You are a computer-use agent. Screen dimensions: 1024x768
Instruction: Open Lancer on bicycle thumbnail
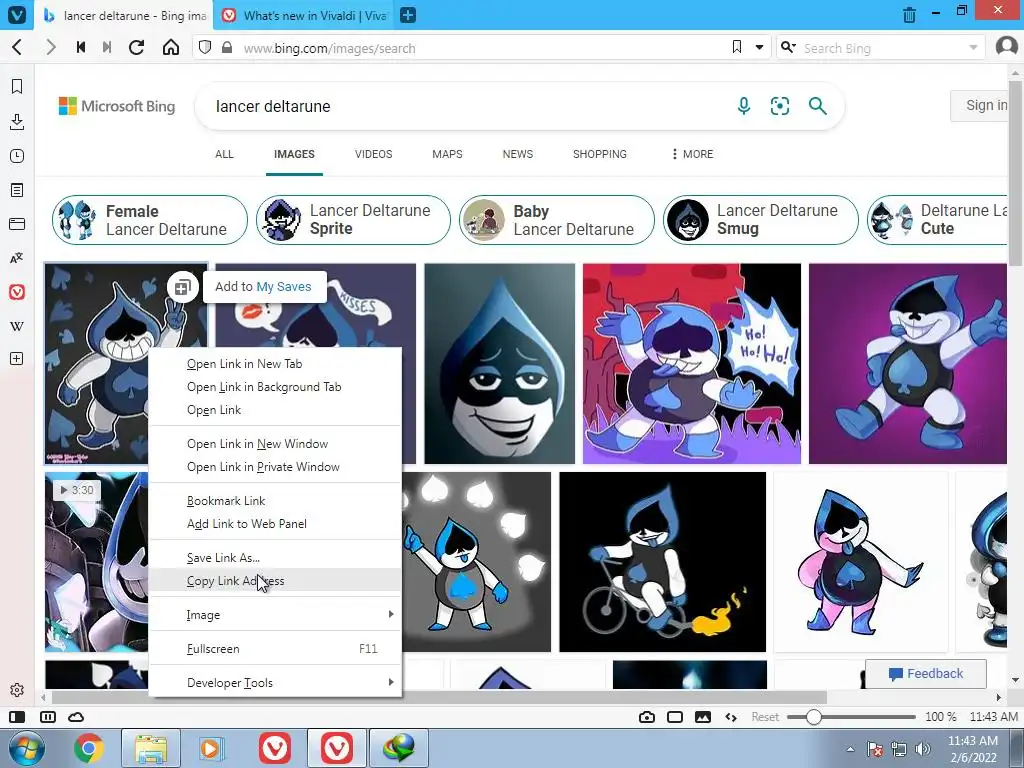(662, 562)
